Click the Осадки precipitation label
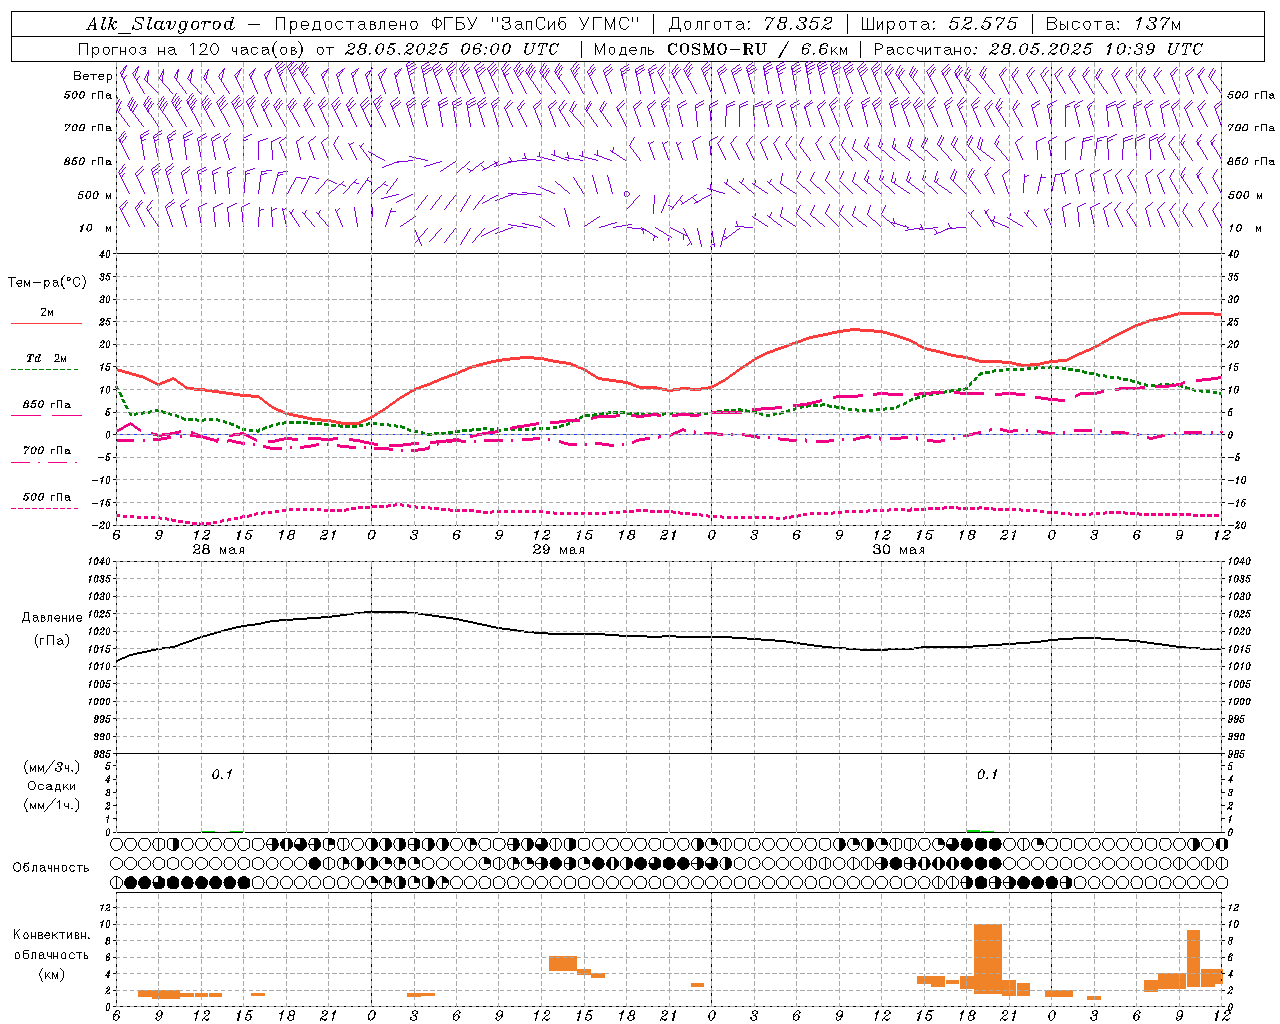The image size is (1280, 1024). coord(52,786)
